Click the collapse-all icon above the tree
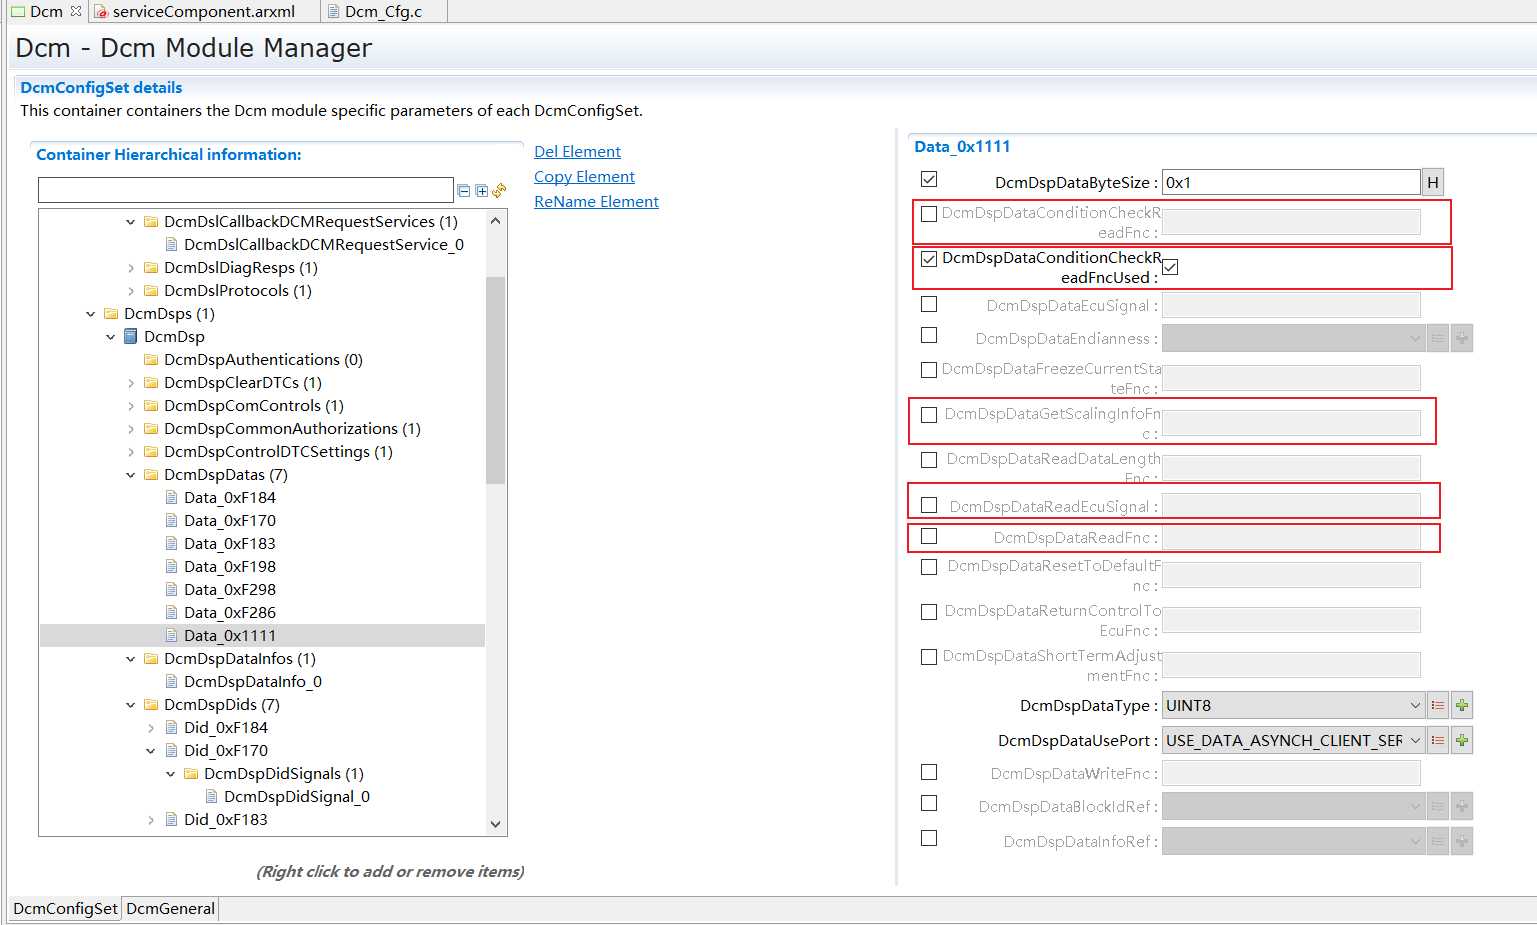The image size is (1537, 925). (x=463, y=190)
